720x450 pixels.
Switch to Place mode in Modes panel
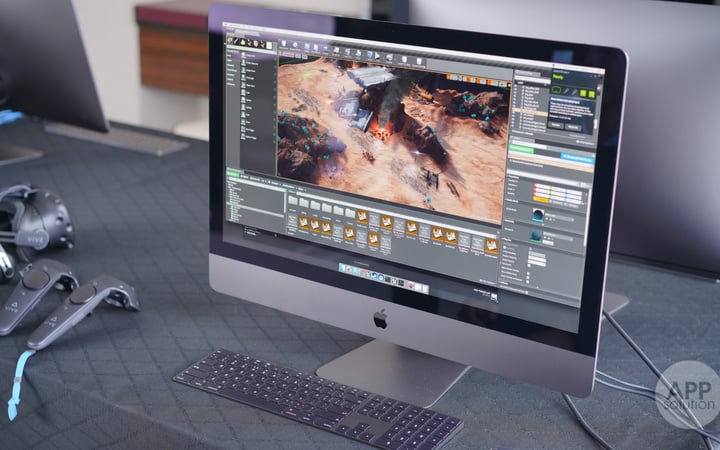(230, 40)
